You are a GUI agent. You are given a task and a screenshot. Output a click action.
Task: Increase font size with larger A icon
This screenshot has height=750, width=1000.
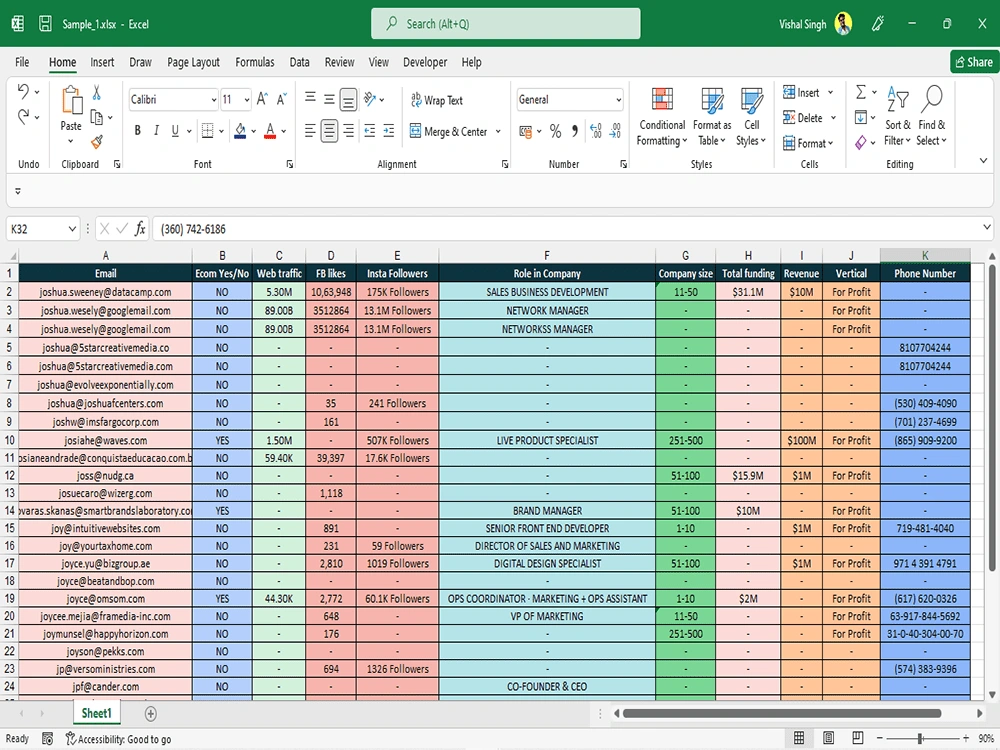(262, 99)
